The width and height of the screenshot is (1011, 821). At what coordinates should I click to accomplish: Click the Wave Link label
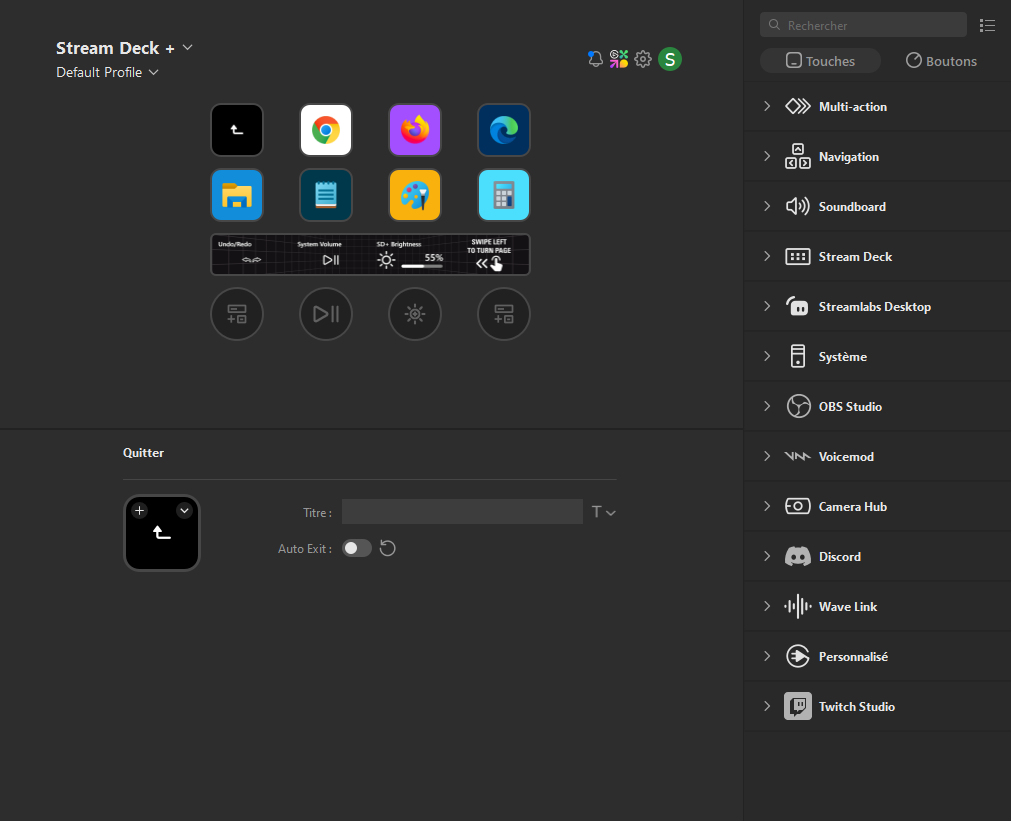click(848, 606)
